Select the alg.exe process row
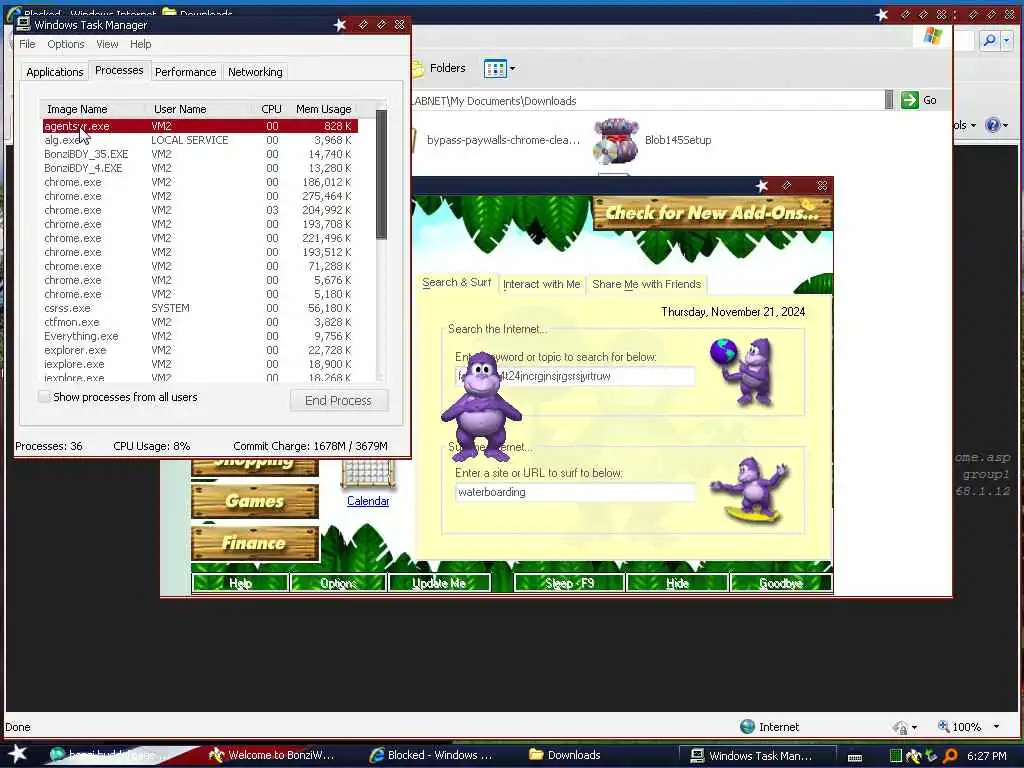 [200, 140]
